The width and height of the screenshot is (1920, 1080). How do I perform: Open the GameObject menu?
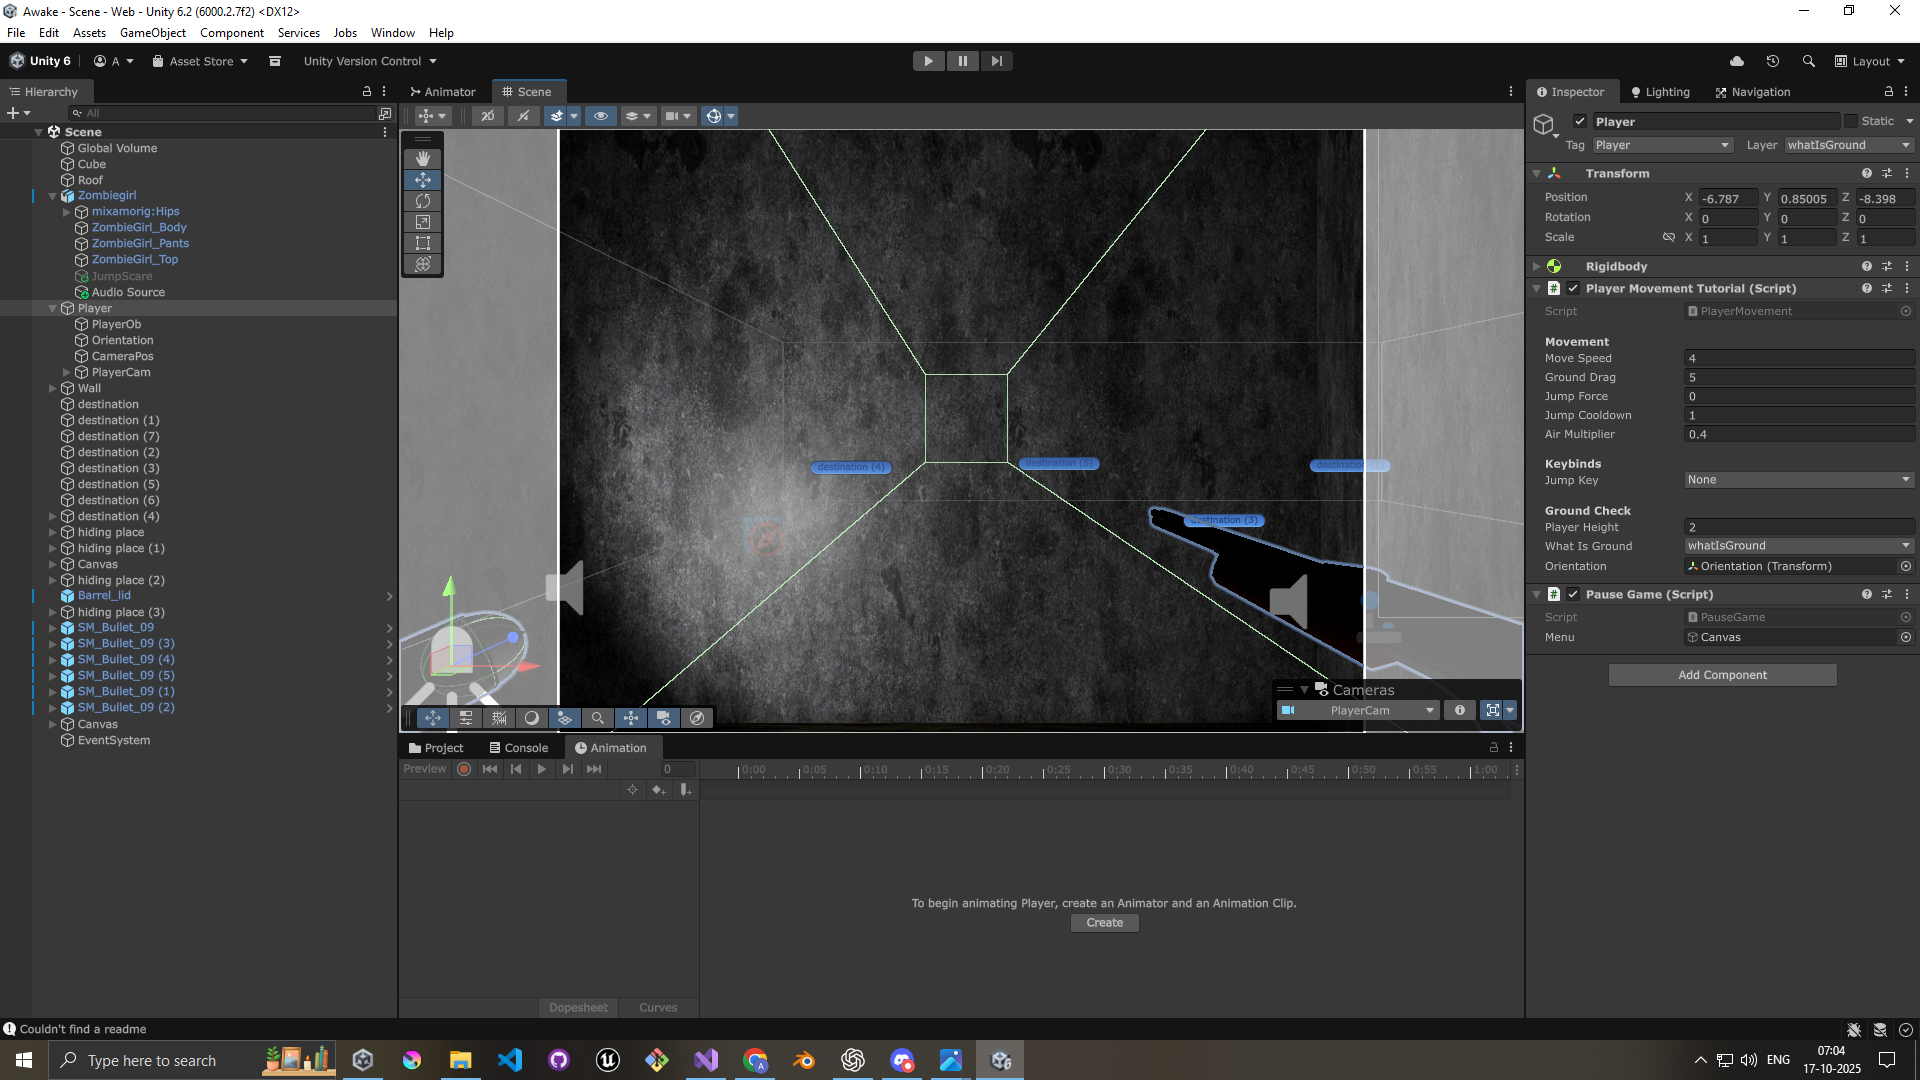click(152, 32)
